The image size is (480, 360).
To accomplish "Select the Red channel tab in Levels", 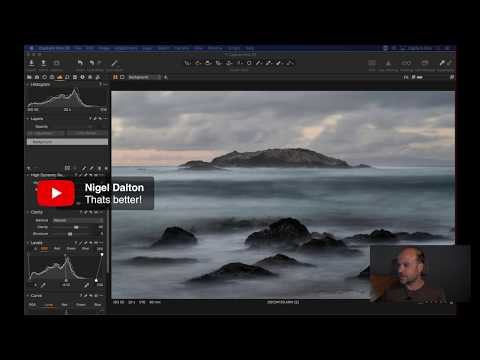I will (57, 249).
